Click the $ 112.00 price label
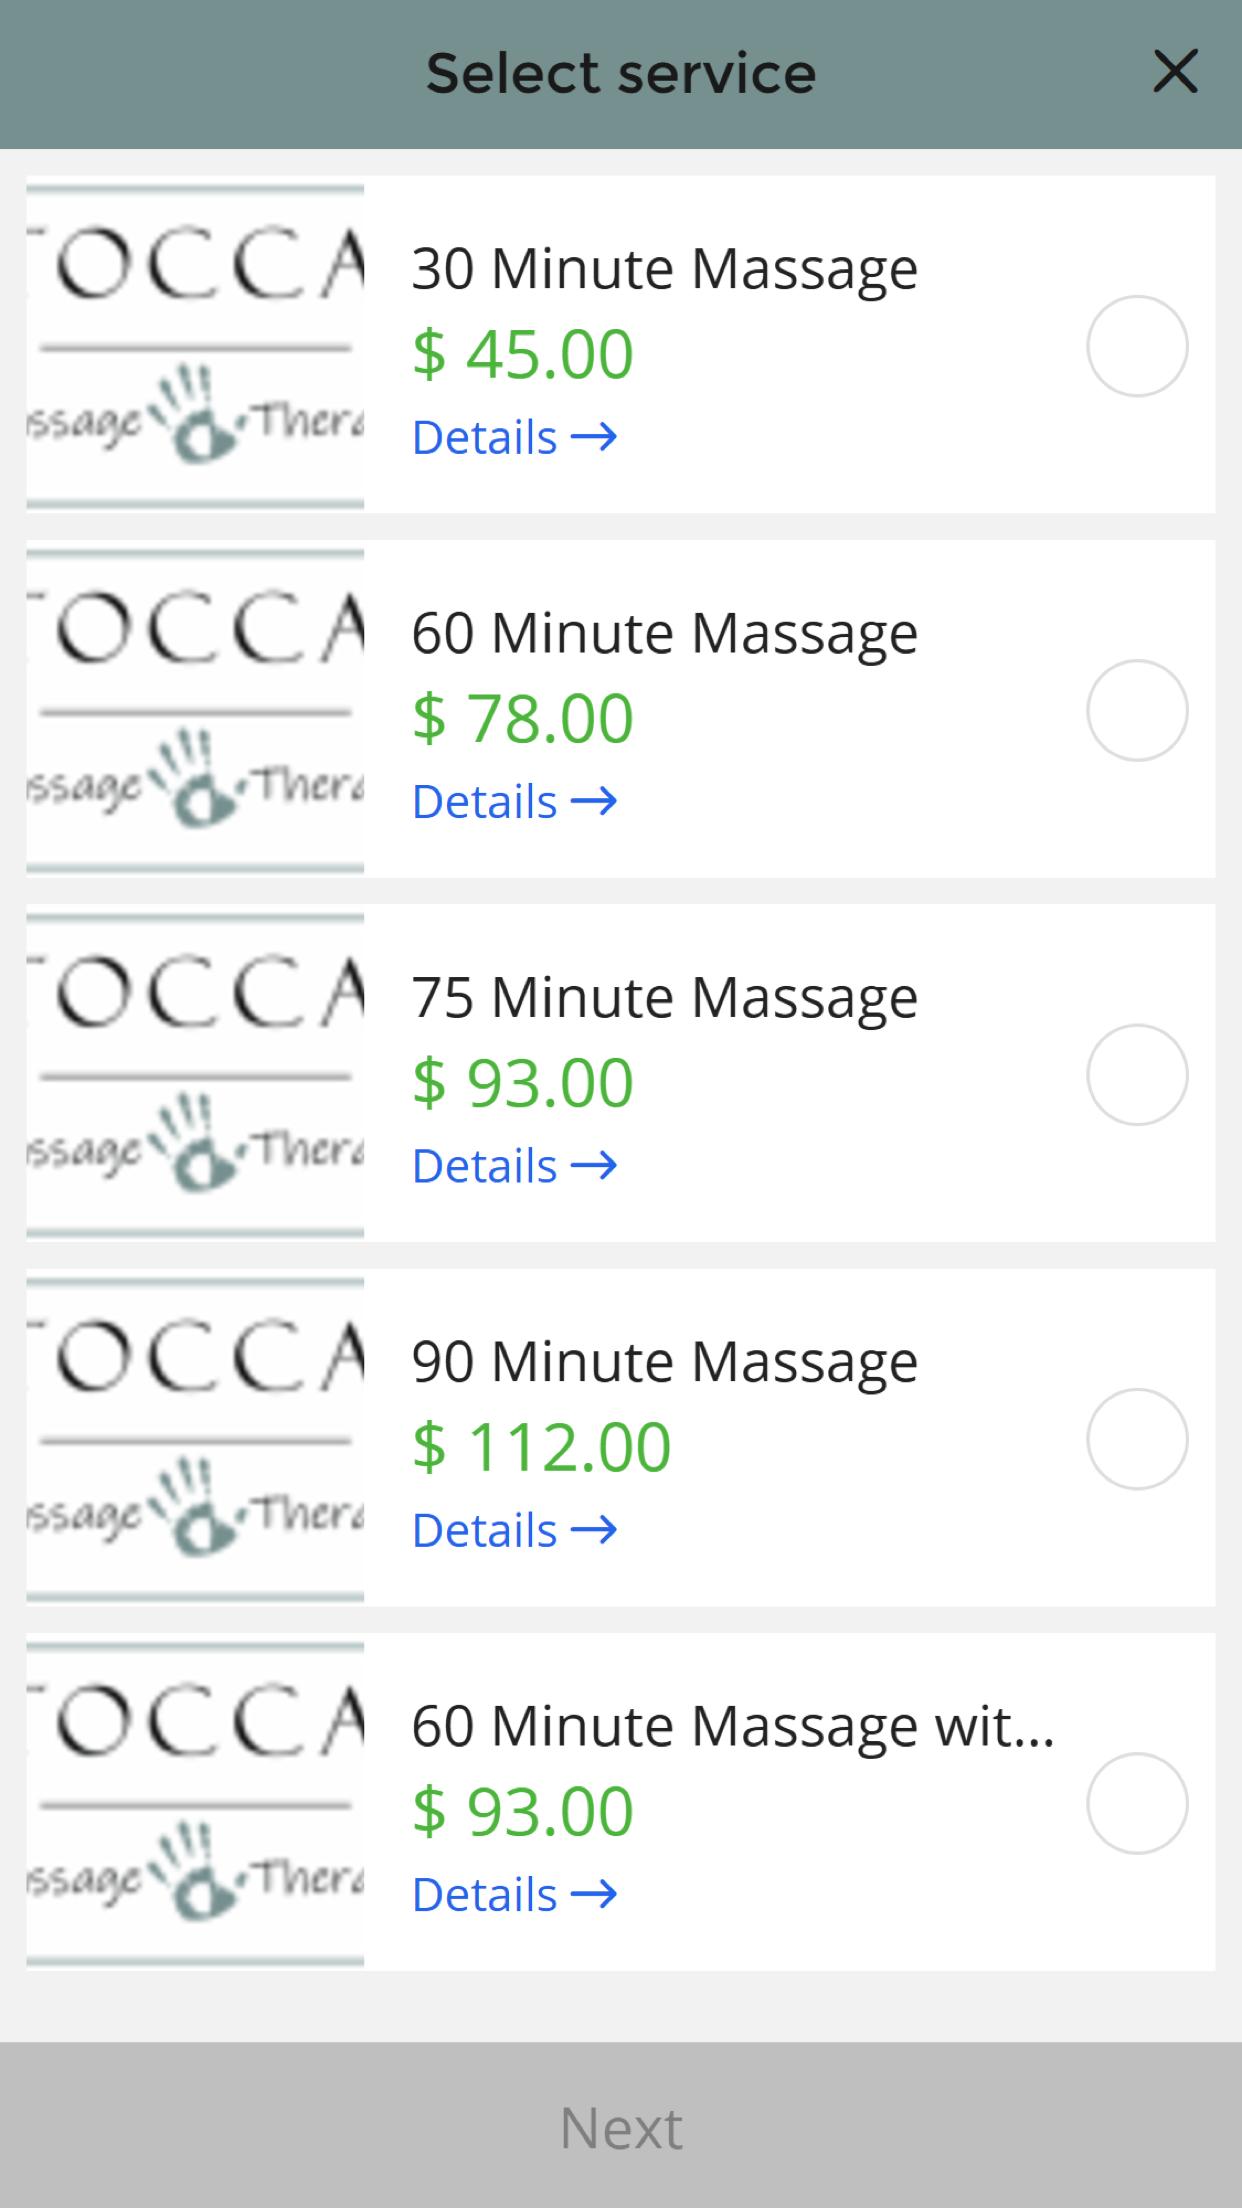The height and width of the screenshot is (2208, 1242). coord(541,1447)
